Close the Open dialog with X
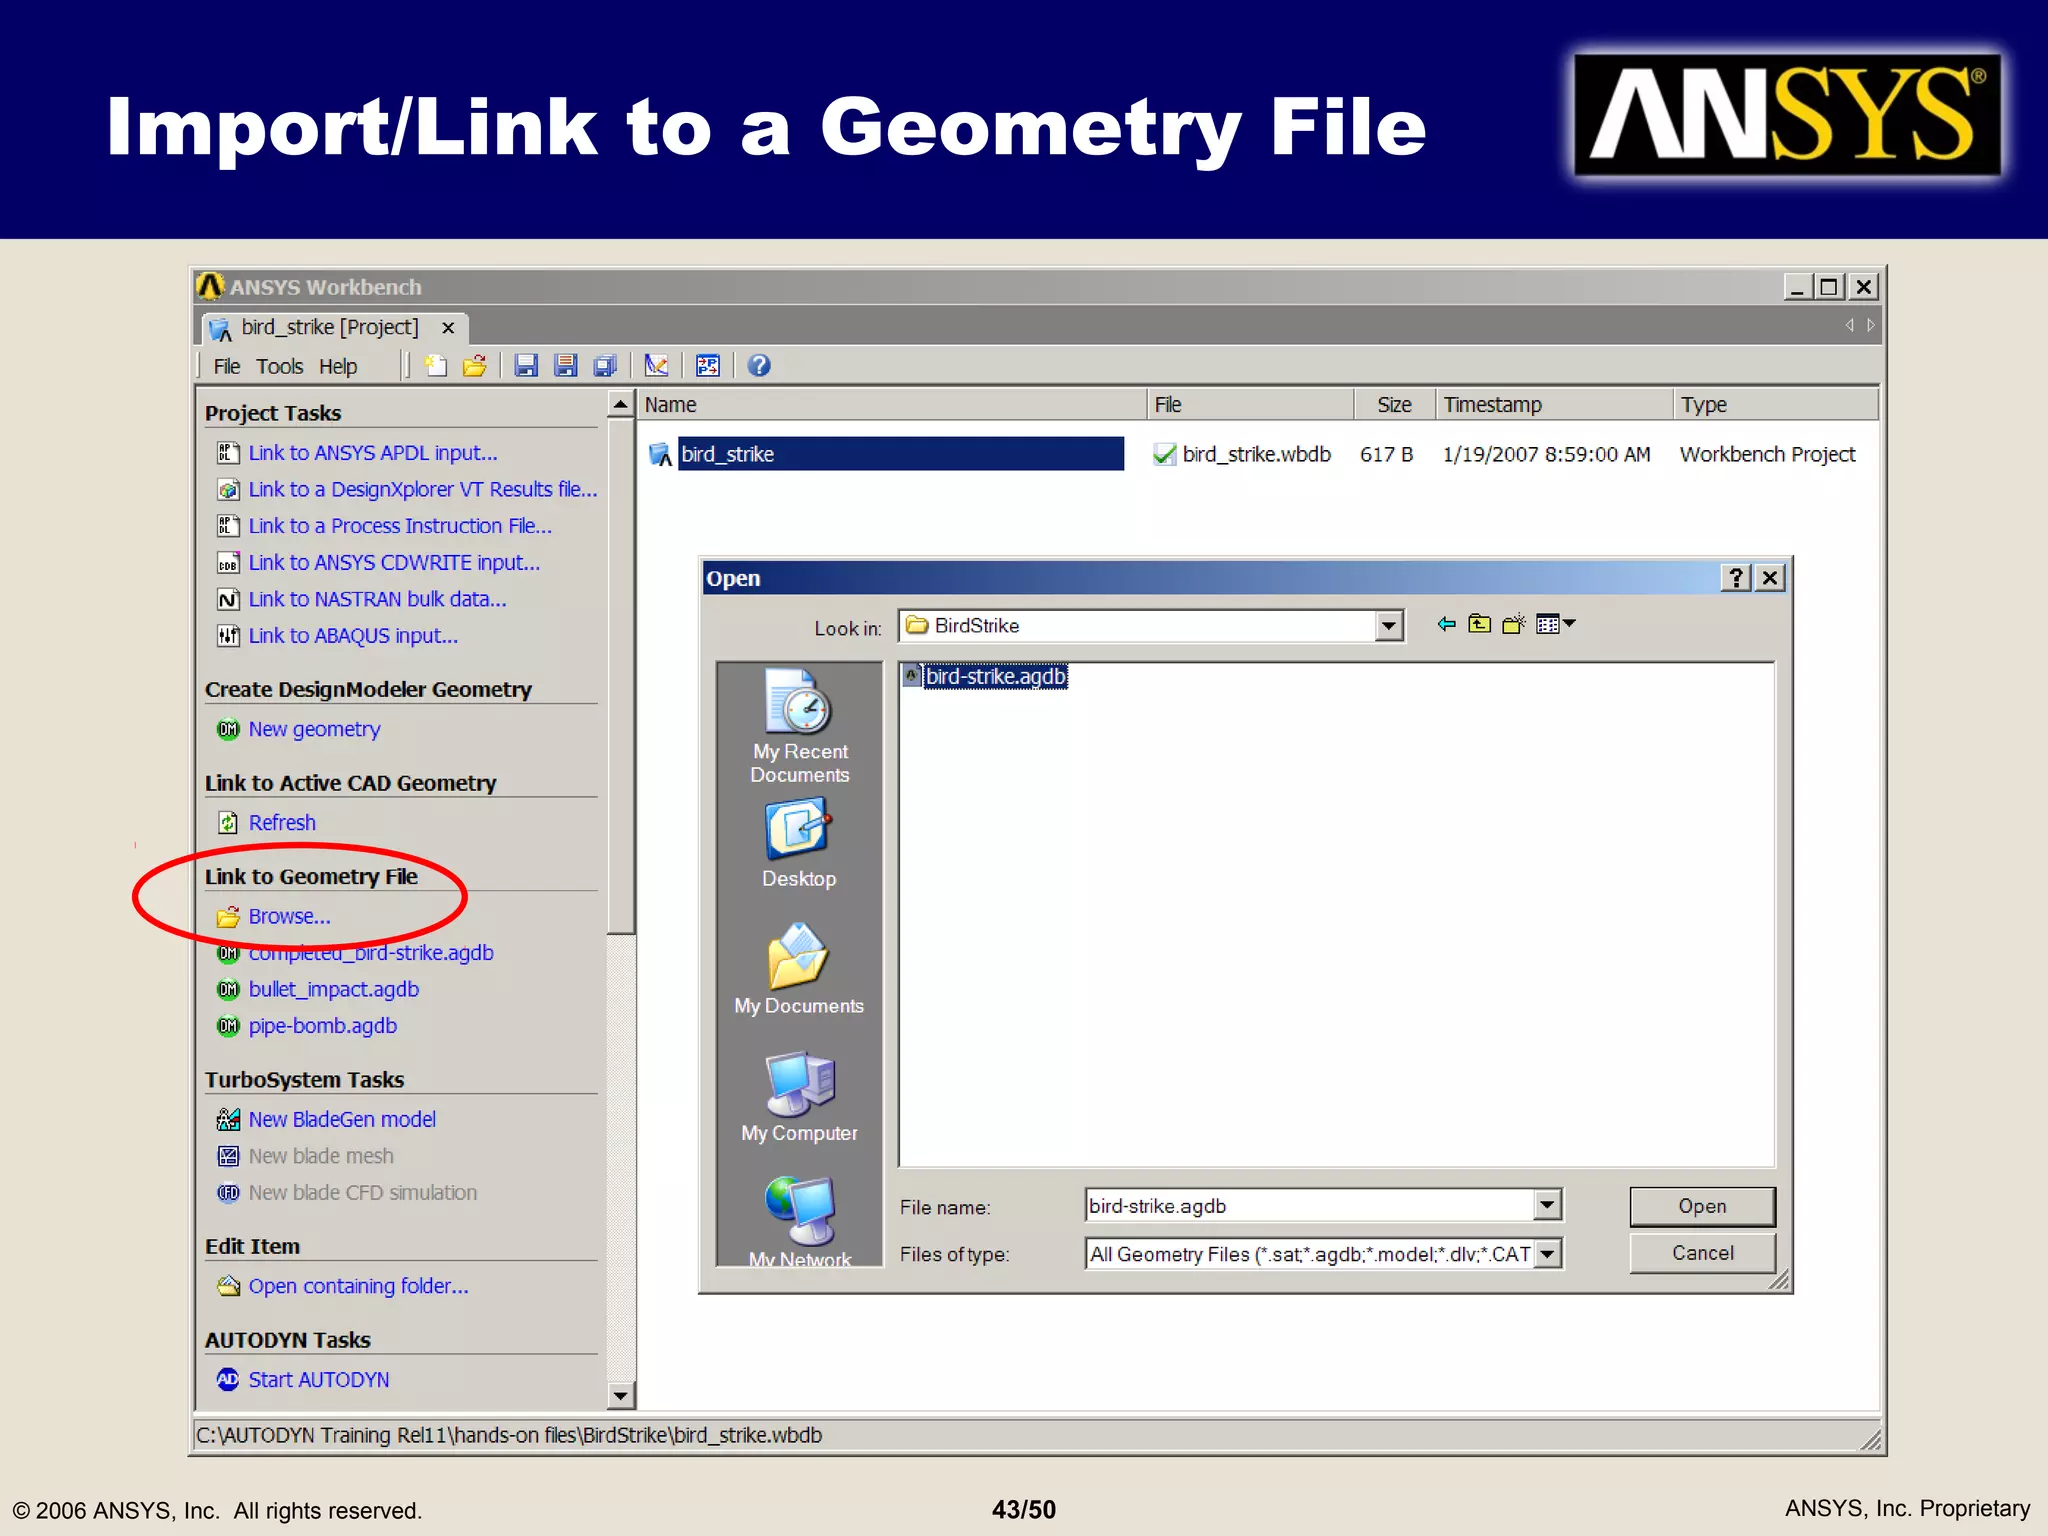The width and height of the screenshot is (2048, 1536). (1770, 578)
